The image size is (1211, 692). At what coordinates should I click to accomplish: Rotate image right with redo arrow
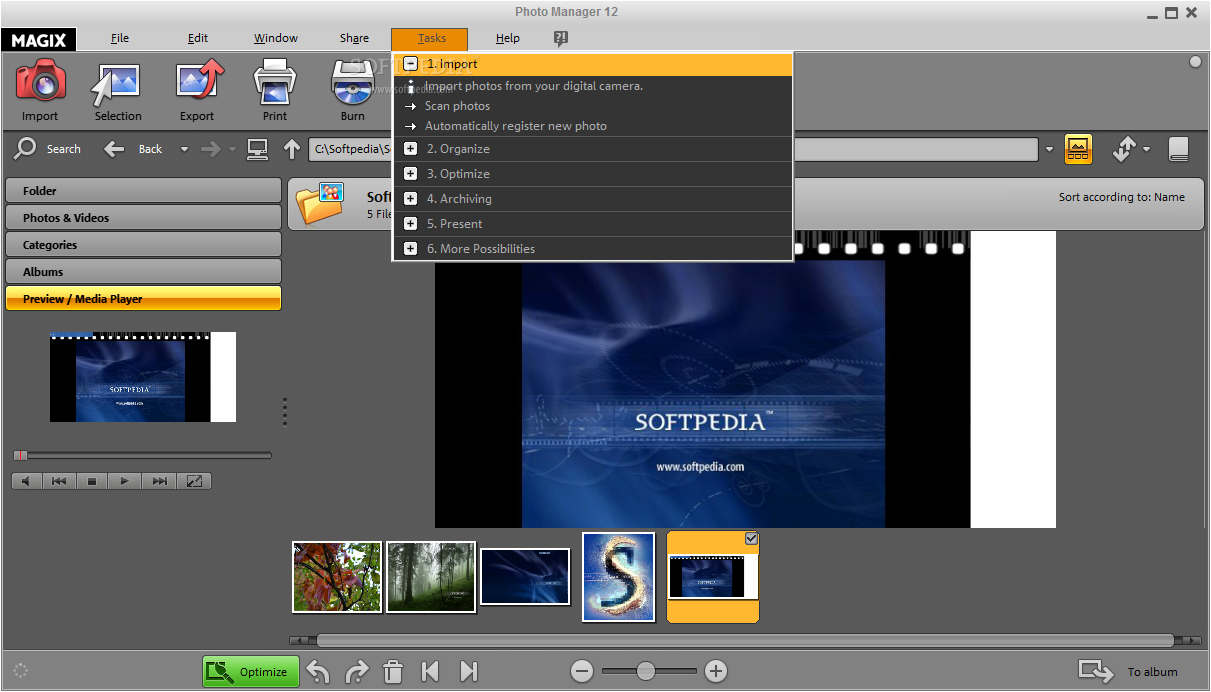pyautogui.click(x=356, y=671)
